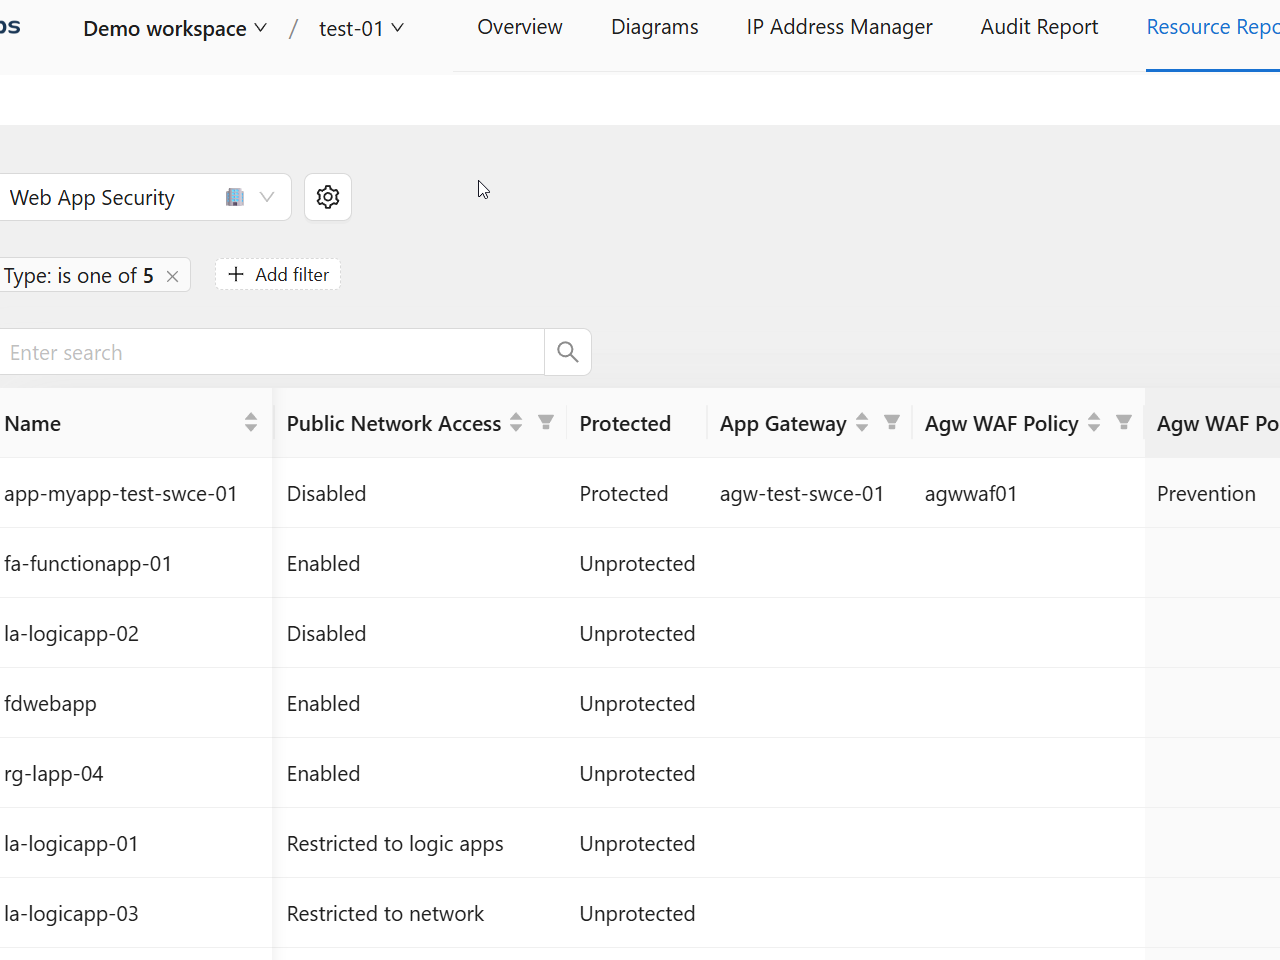The height and width of the screenshot is (960, 1280).
Task: Click Unprotected status for rg-lapp-04
Action: (x=637, y=773)
